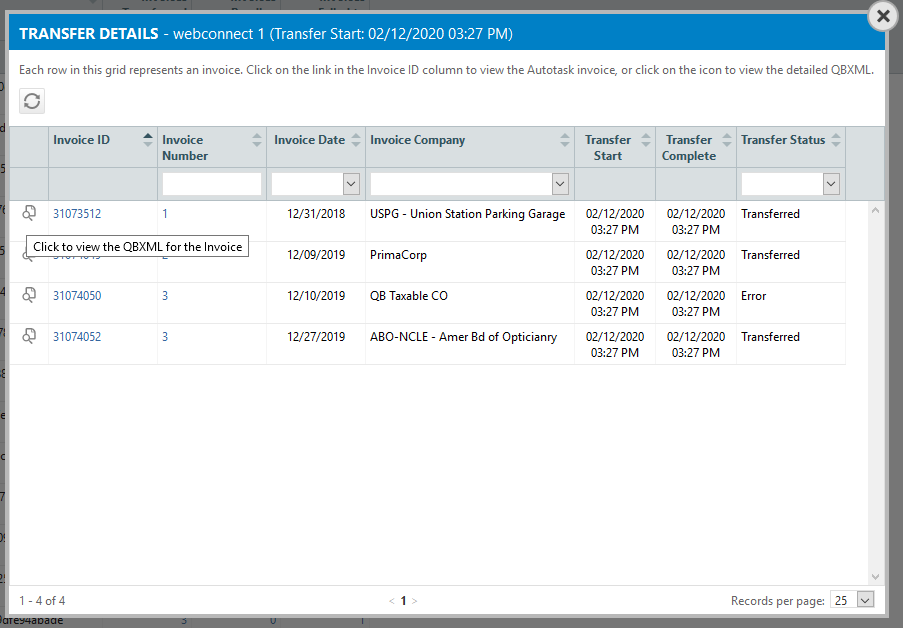Open invoice 31074050 link

tap(77, 296)
